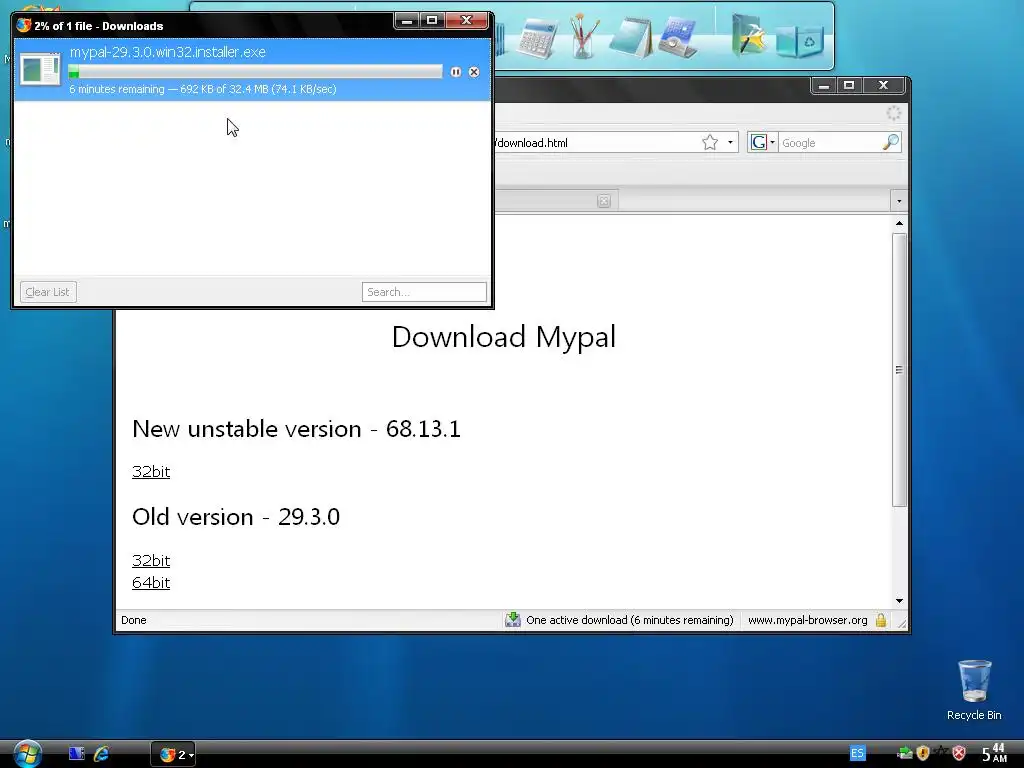Click the ES language indicator in the tray
The image size is (1024, 768).
coord(857,753)
